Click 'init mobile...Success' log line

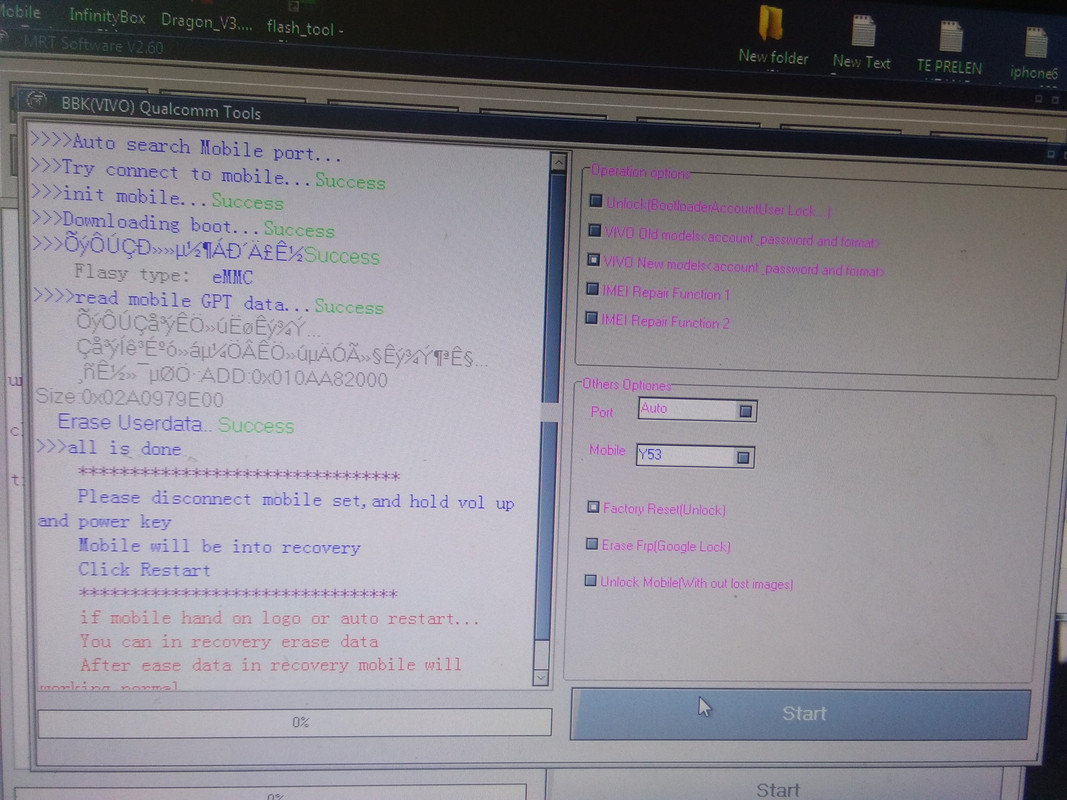157,198
